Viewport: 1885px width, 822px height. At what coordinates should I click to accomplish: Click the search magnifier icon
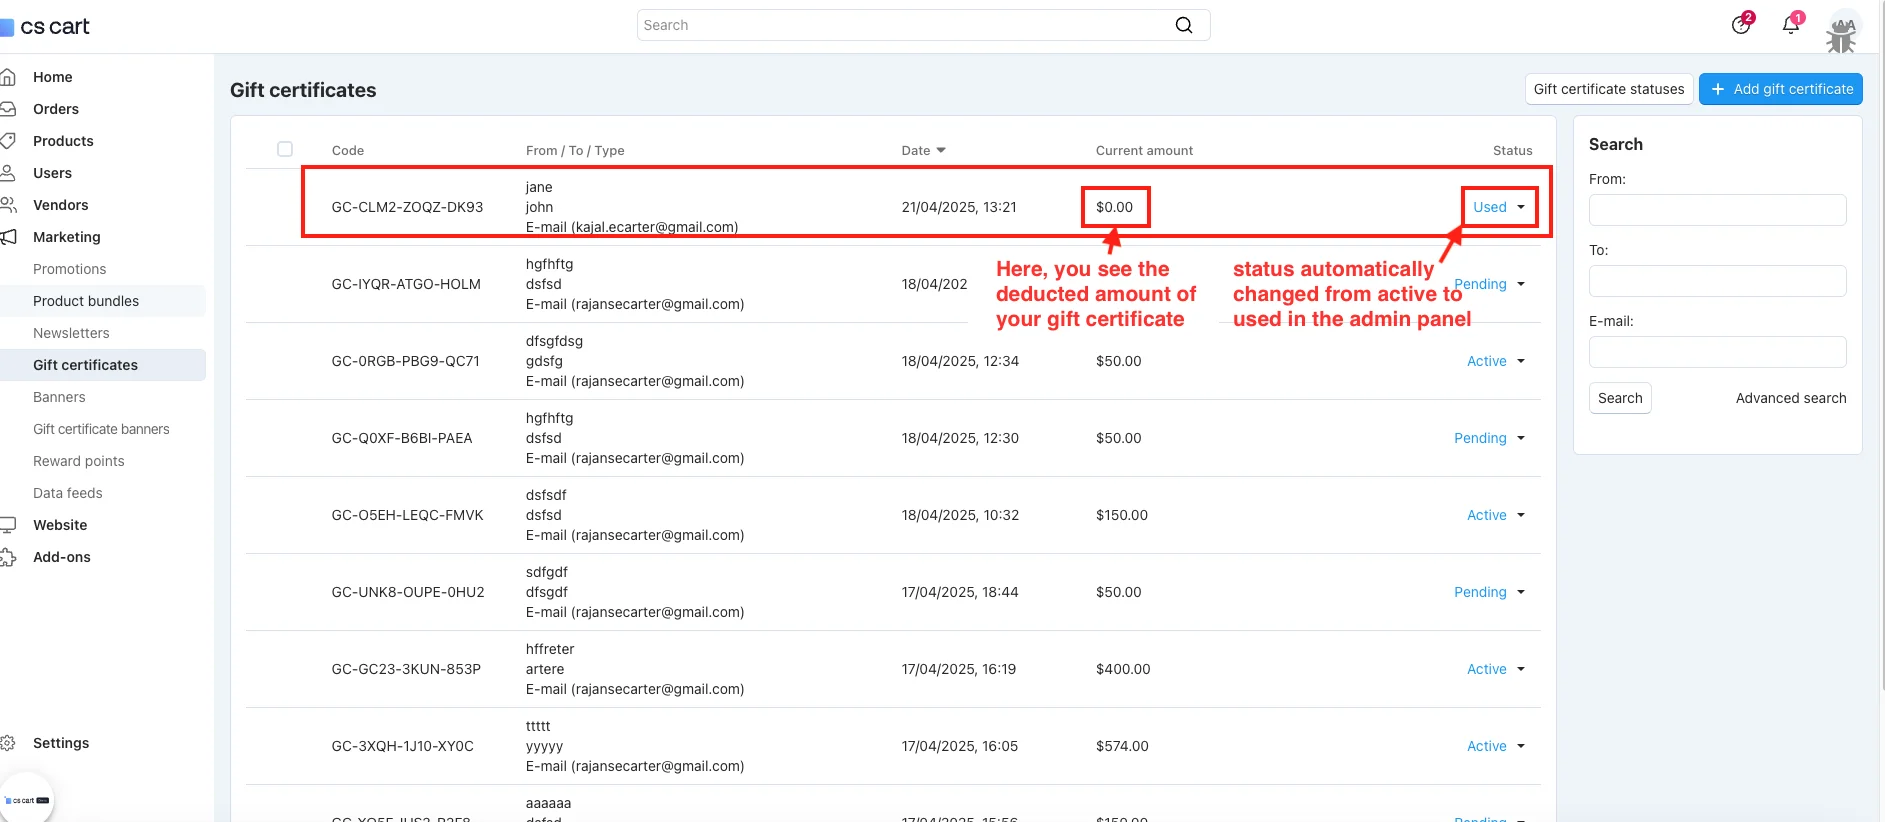1183,25
